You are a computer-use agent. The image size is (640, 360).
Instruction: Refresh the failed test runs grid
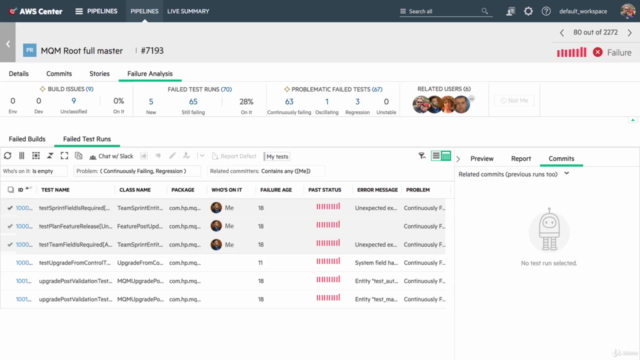(7, 156)
